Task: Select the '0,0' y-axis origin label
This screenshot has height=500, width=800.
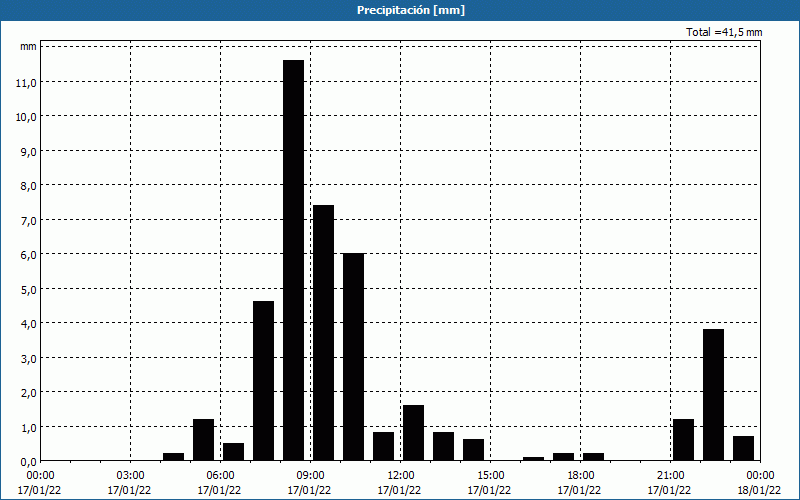Action: coord(29,461)
